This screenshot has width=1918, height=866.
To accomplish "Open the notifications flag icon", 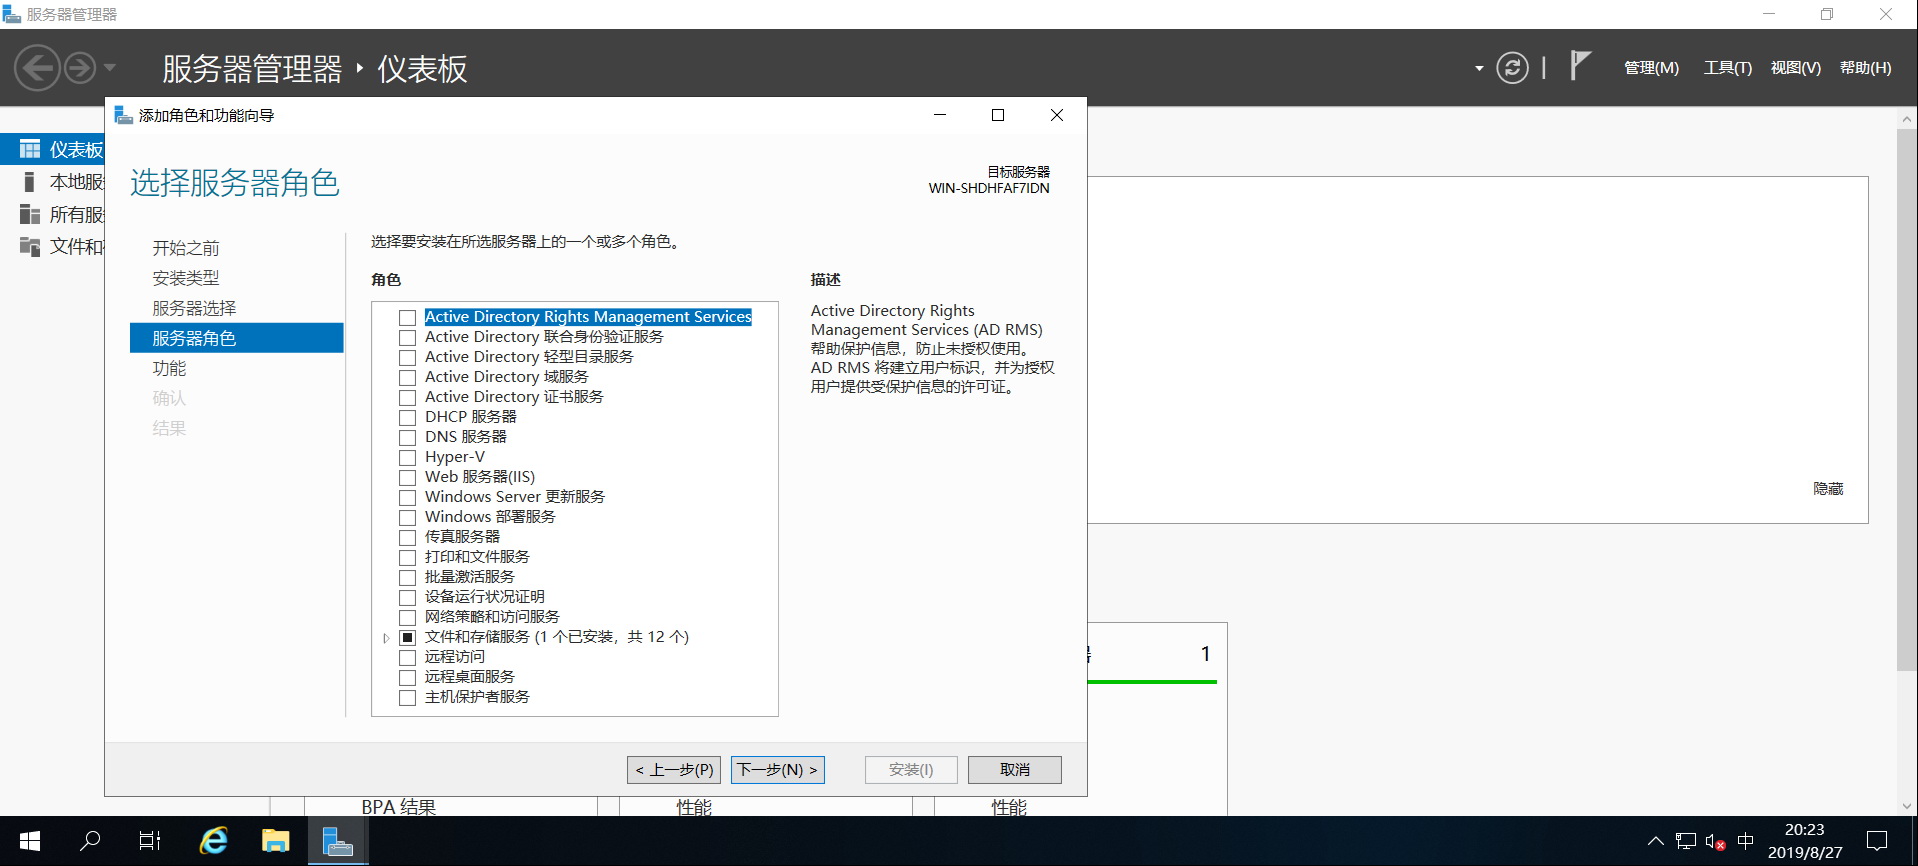I will [x=1580, y=66].
